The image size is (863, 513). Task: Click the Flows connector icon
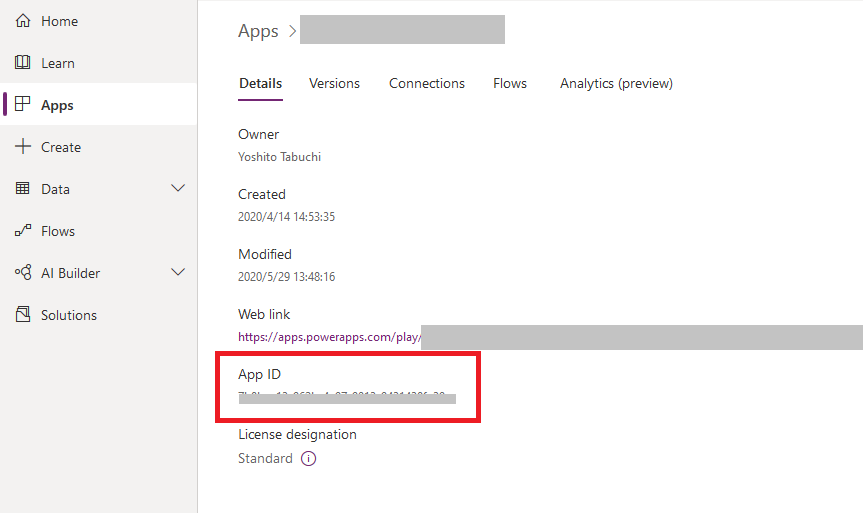pos(23,231)
